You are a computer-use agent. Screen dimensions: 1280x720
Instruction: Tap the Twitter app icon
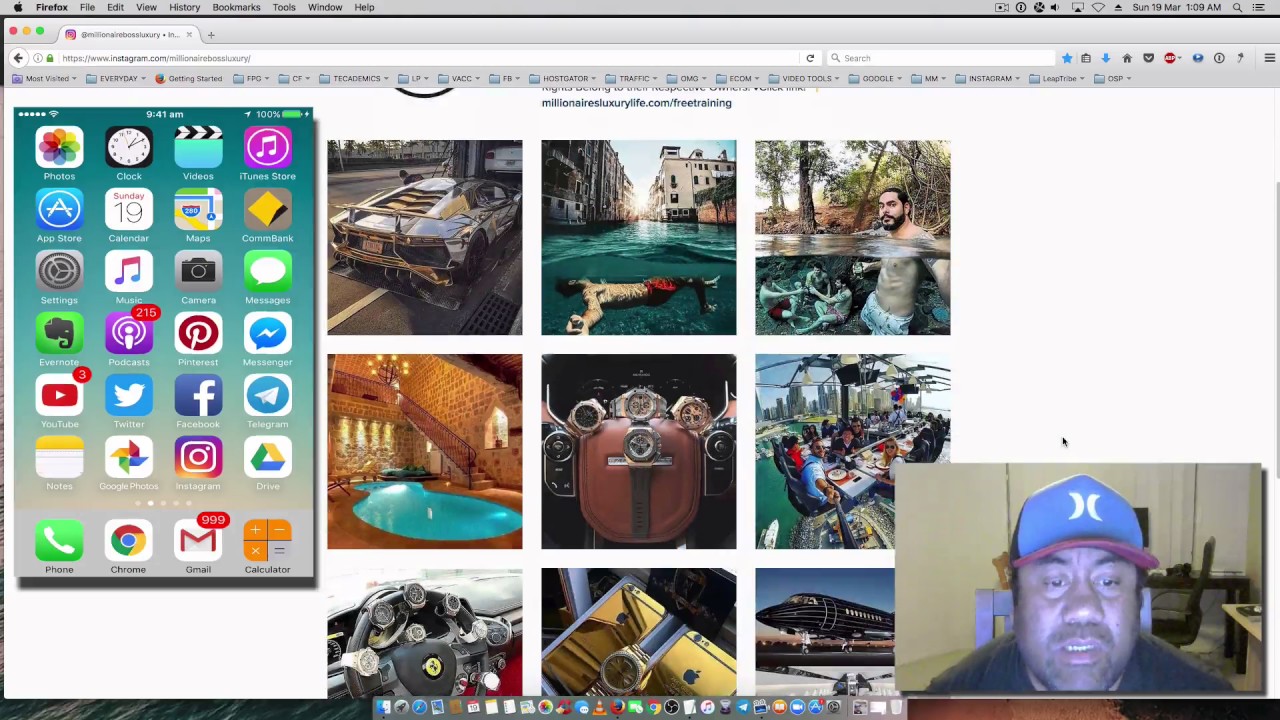(129, 396)
